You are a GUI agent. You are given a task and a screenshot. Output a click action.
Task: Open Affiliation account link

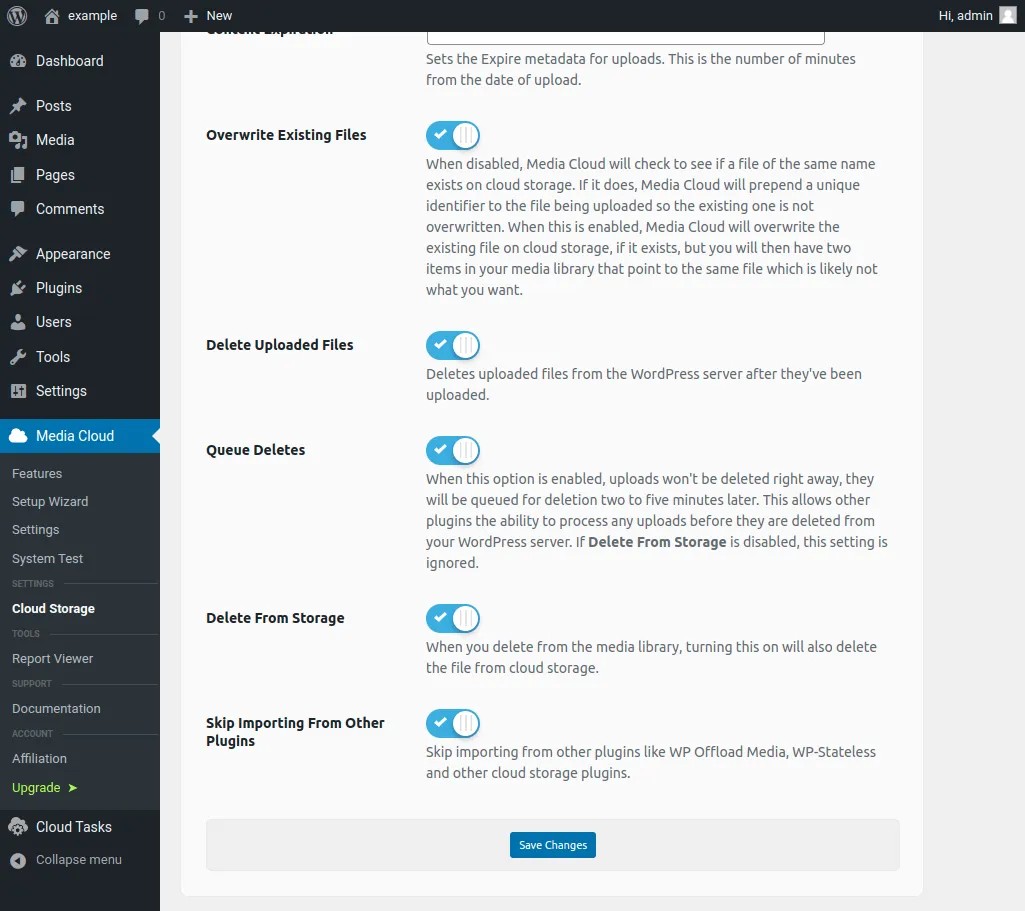pos(39,759)
